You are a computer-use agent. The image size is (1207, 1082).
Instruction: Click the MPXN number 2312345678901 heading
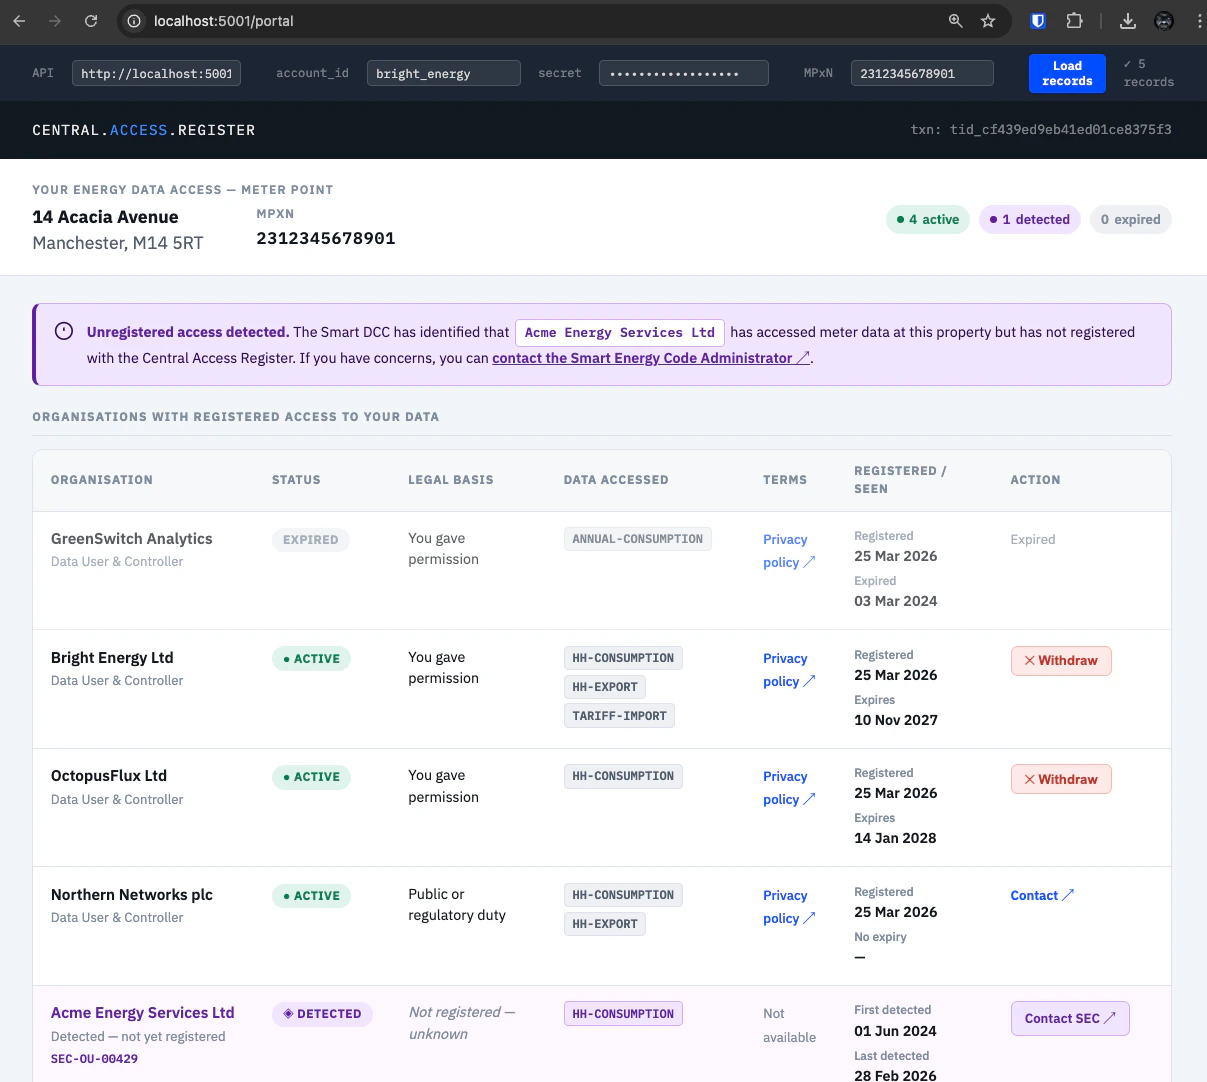point(326,238)
